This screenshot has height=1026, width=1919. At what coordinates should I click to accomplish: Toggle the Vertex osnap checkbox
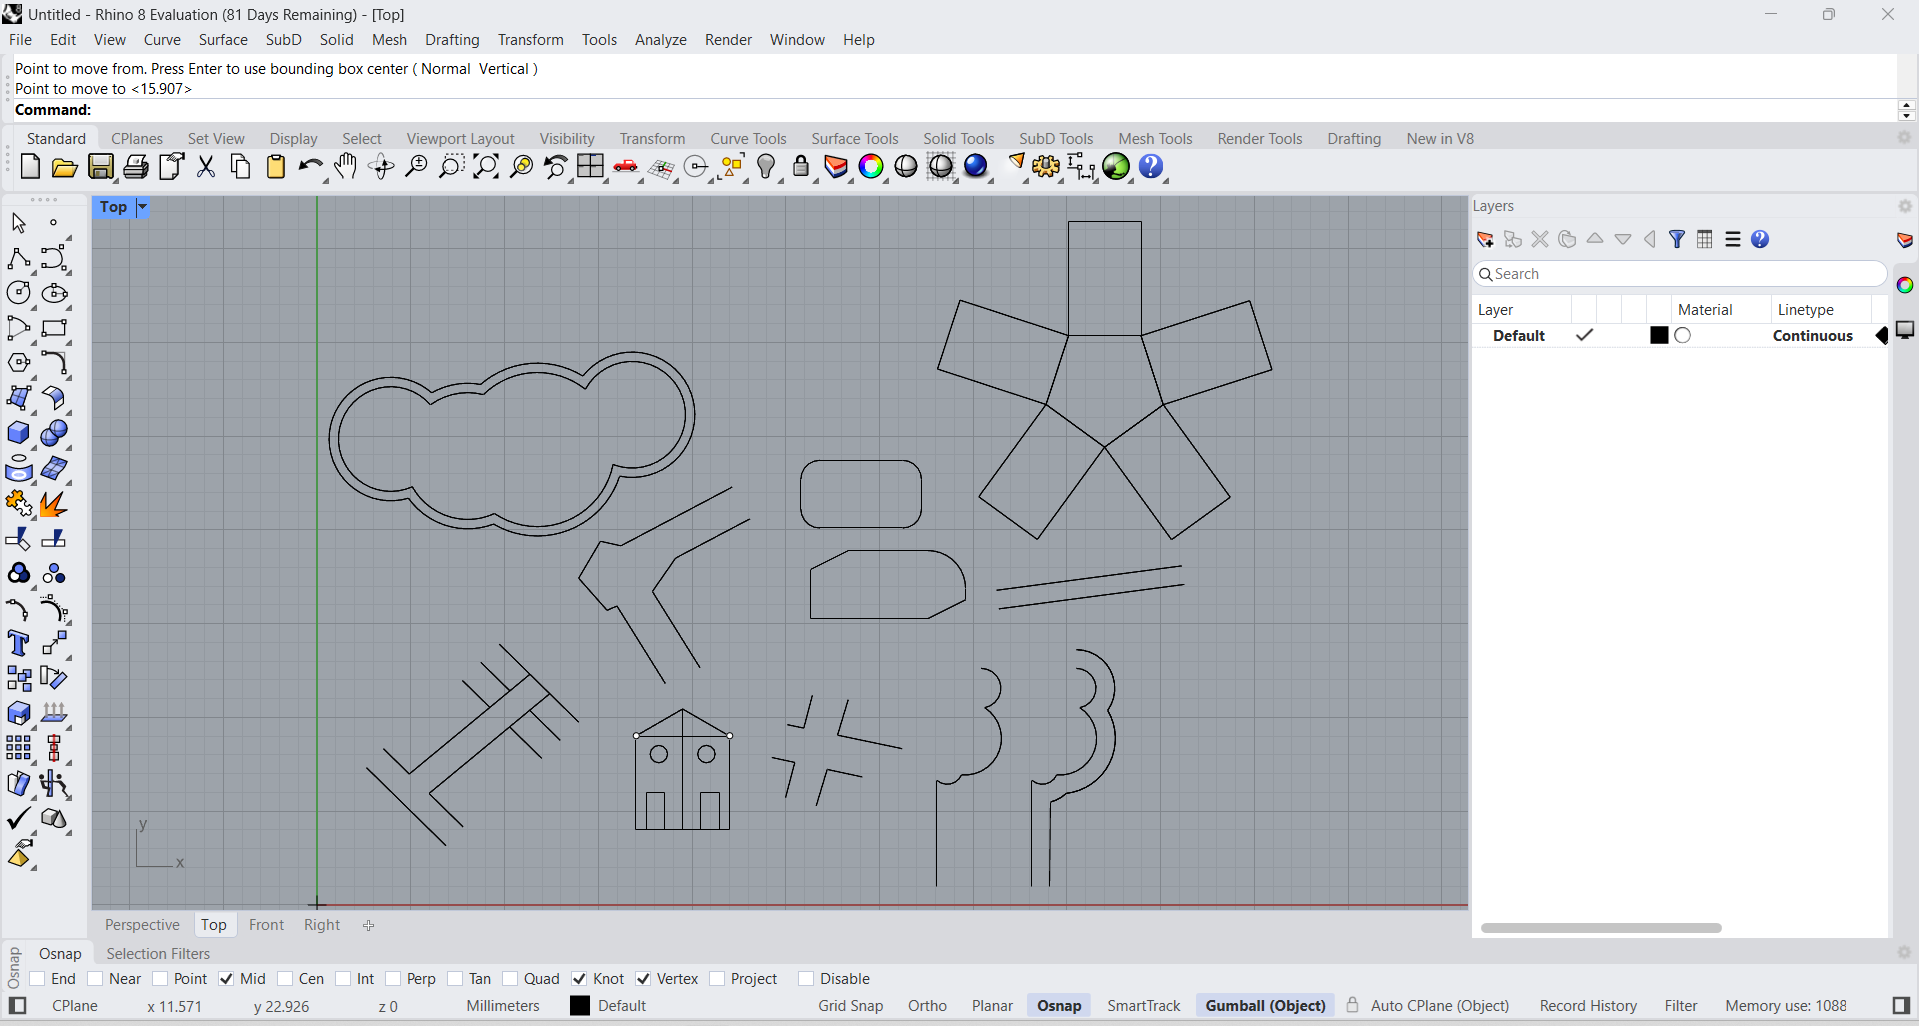coord(644,979)
